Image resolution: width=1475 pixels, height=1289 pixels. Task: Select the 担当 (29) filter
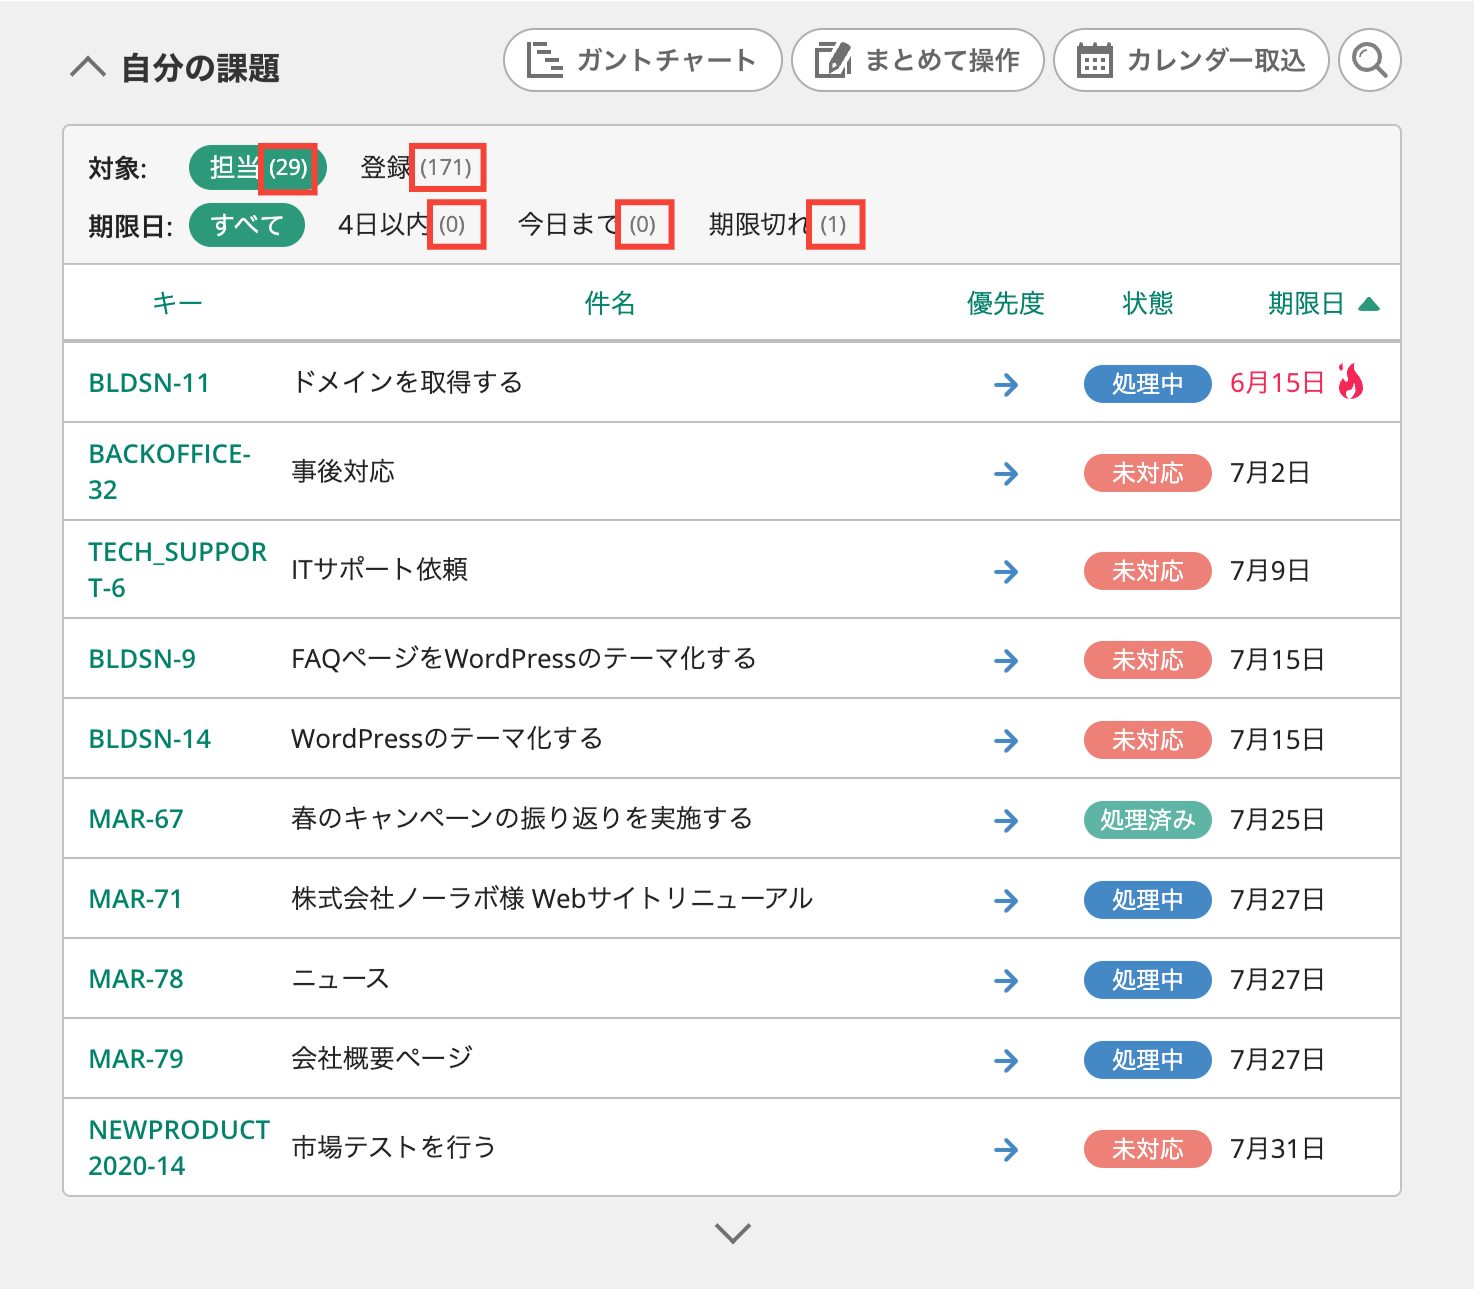coord(258,167)
